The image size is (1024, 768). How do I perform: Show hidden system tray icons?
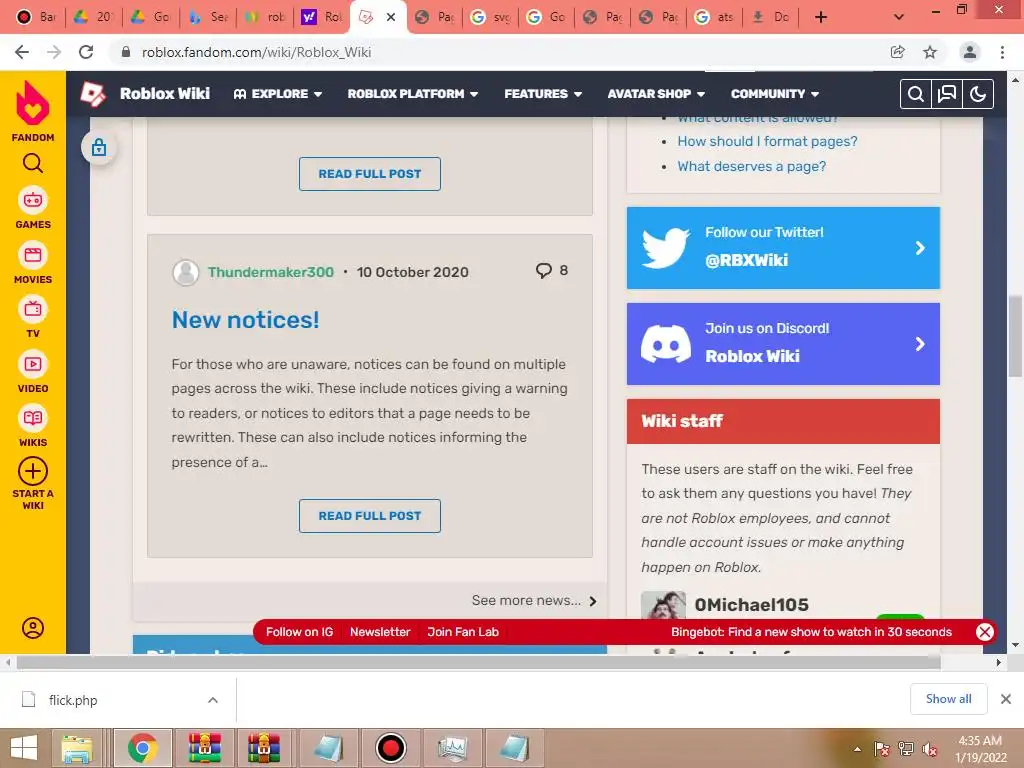pyautogui.click(x=857, y=749)
